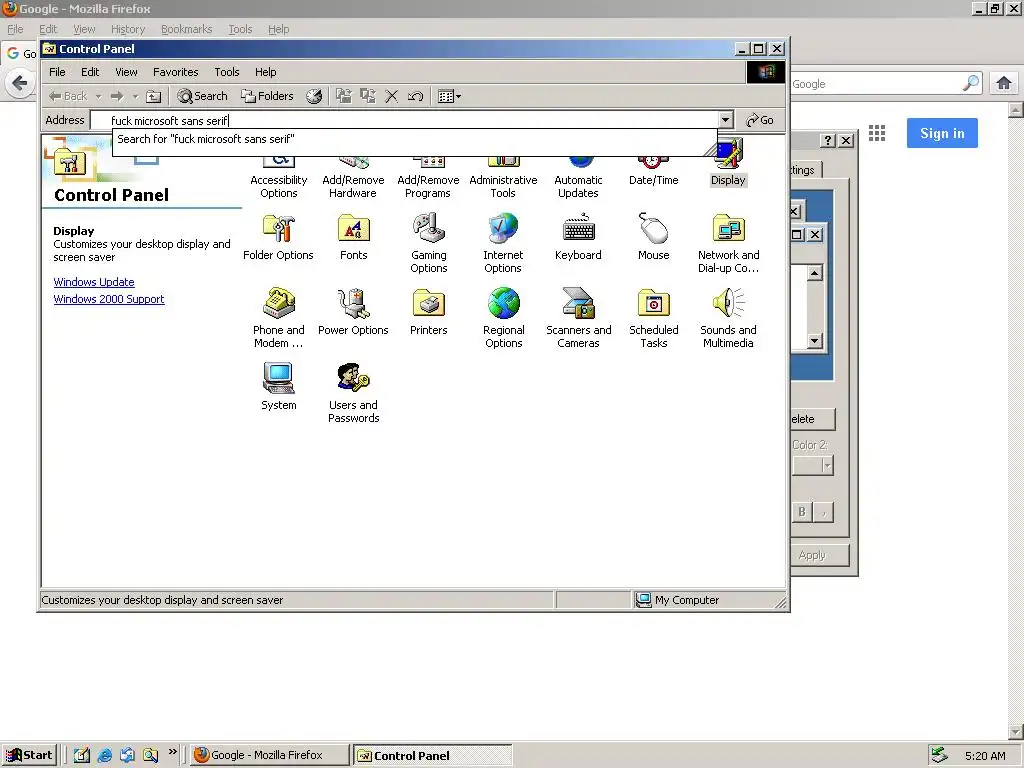Open Network and Dial-up Connections
Viewport: 1024px width, 768px height.
(x=728, y=243)
